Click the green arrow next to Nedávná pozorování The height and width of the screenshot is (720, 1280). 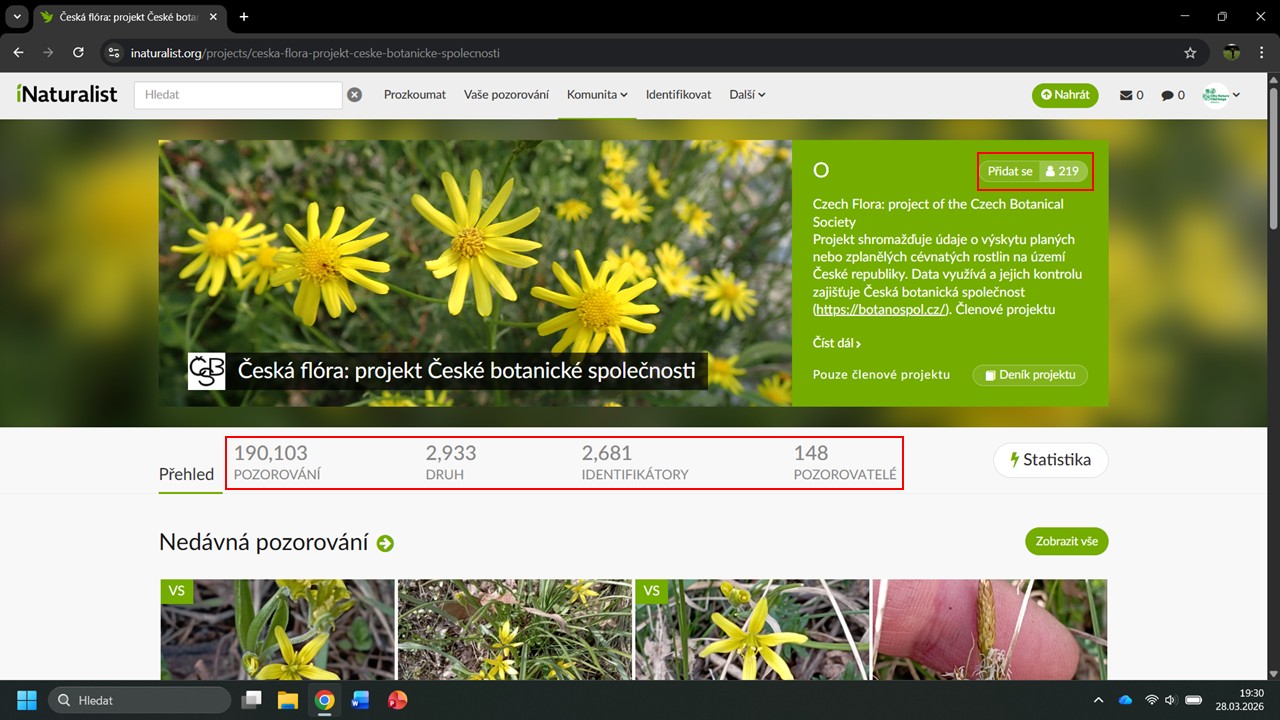(x=385, y=543)
